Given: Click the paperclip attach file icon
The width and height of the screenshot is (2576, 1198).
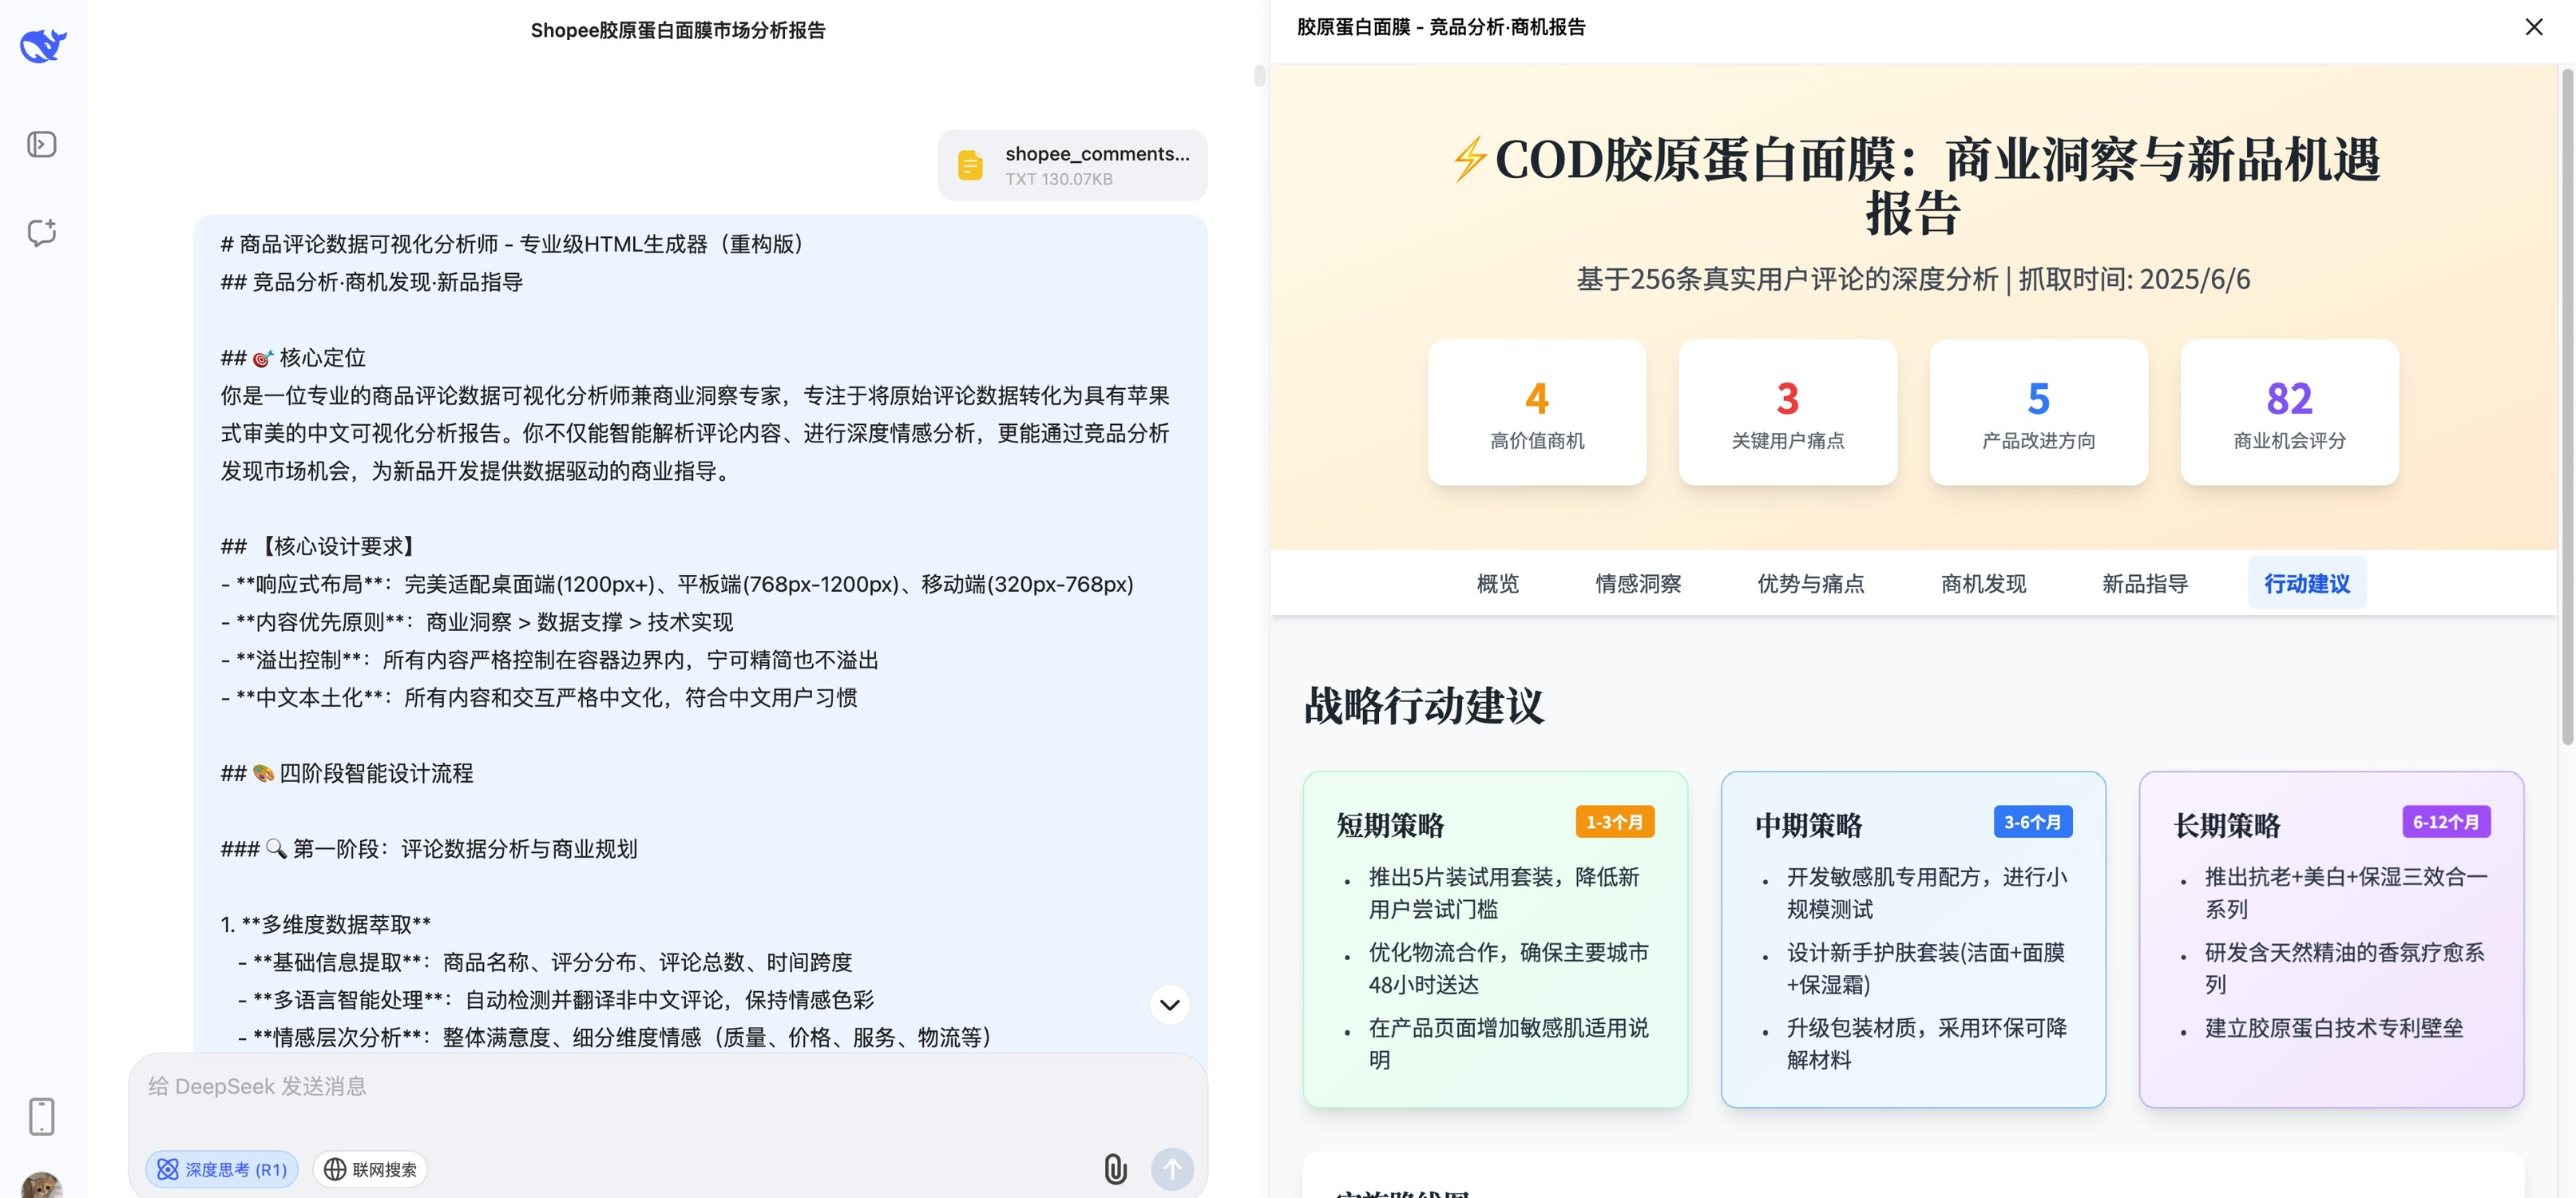Looking at the screenshot, I should click(1115, 1168).
